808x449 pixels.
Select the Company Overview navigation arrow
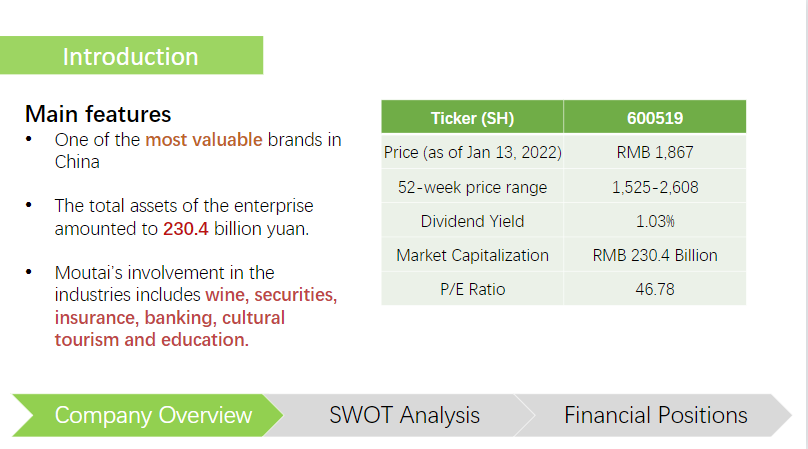(148, 415)
